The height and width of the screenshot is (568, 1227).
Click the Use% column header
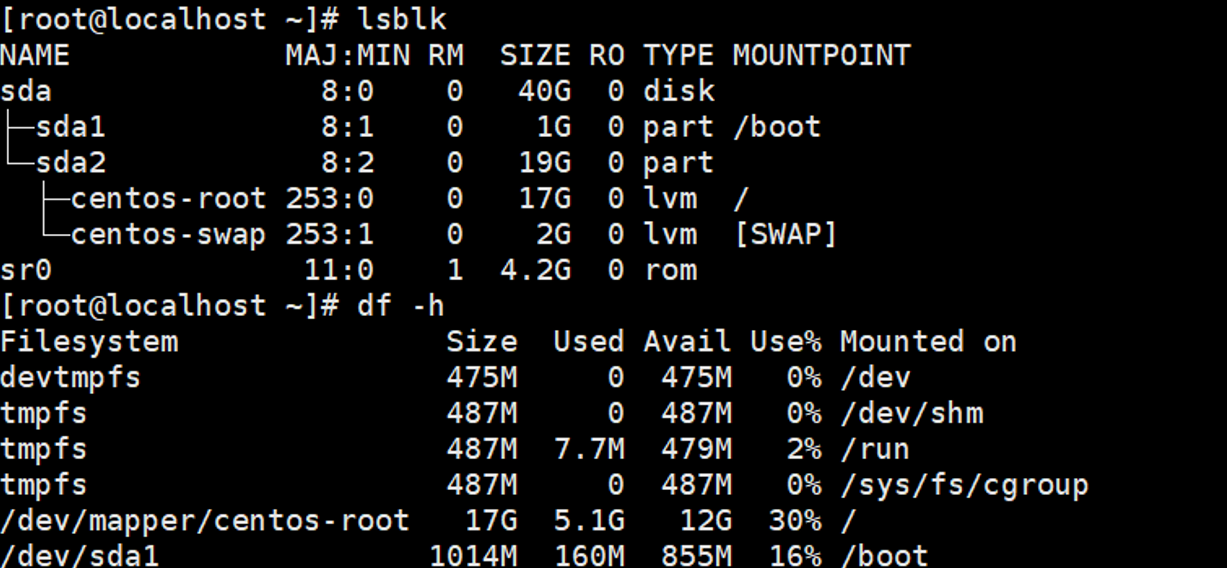click(x=785, y=342)
